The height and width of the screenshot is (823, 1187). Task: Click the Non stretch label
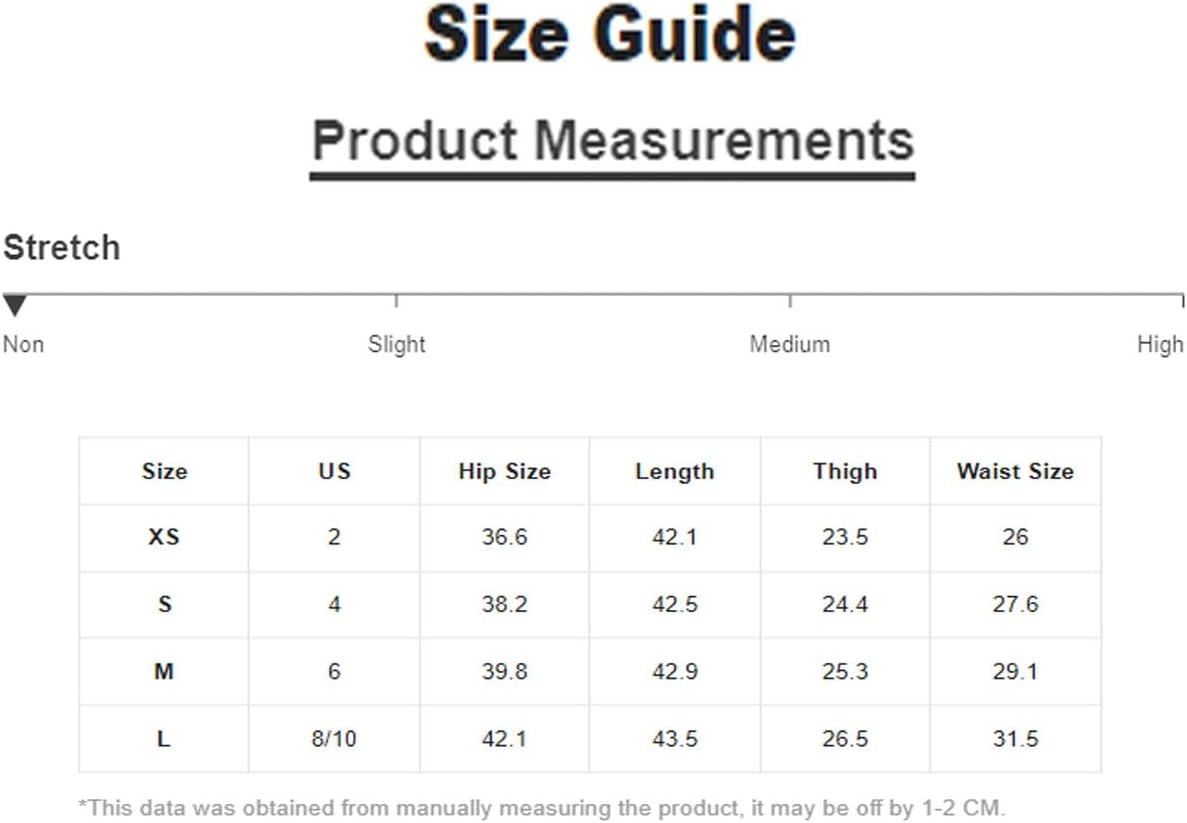pyautogui.click(x=23, y=344)
